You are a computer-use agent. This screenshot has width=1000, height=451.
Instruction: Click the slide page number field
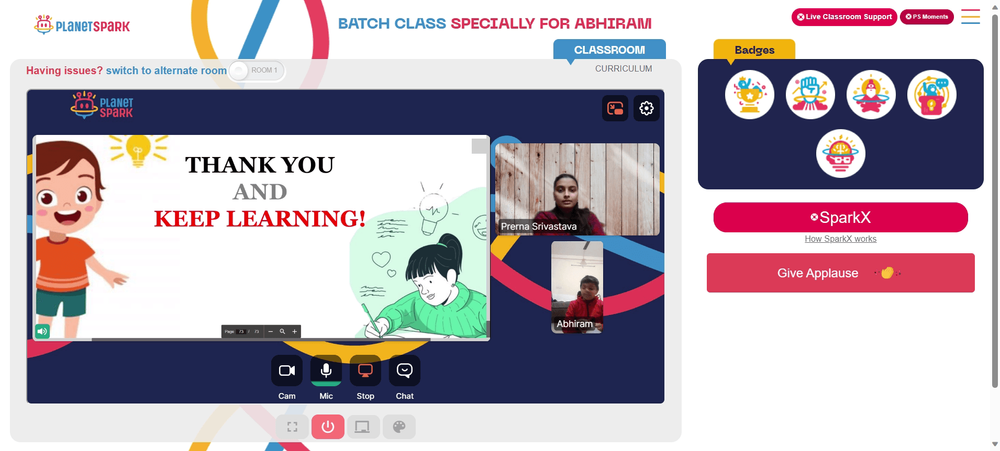point(242,332)
